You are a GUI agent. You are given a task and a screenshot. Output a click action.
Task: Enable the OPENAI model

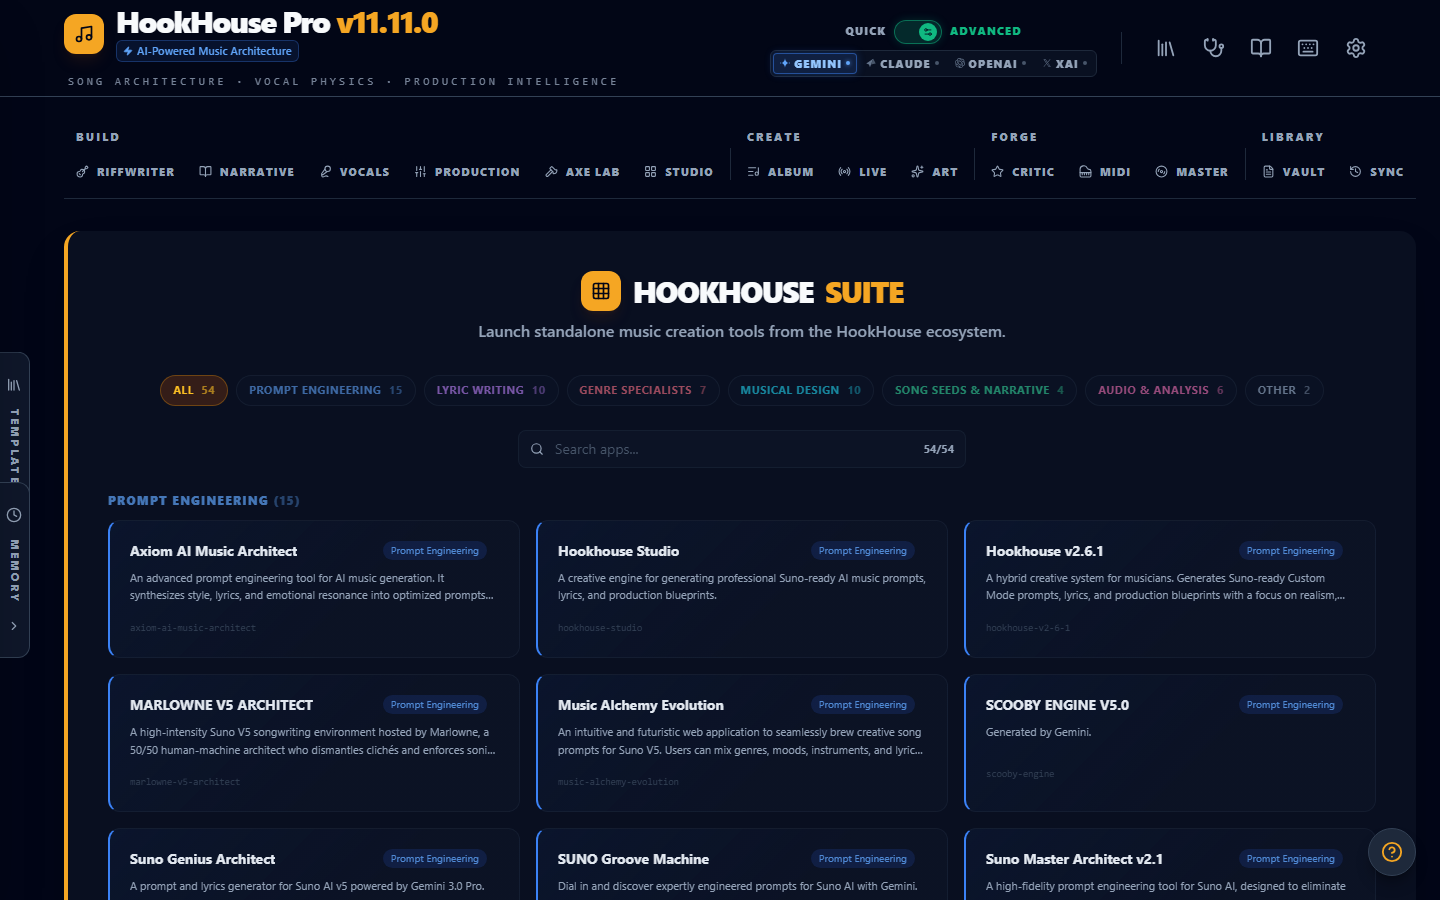[989, 63]
